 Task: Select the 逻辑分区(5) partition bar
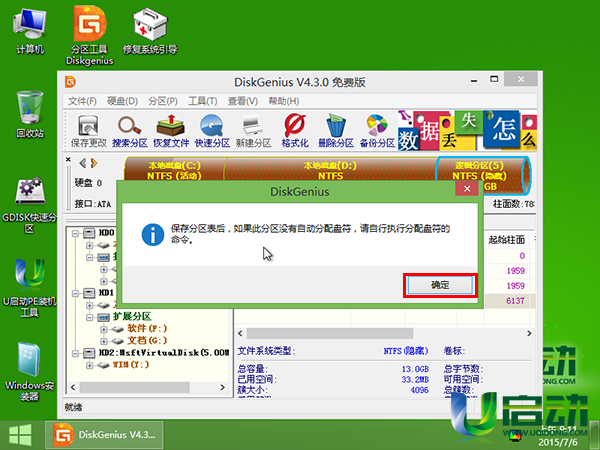[482, 174]
